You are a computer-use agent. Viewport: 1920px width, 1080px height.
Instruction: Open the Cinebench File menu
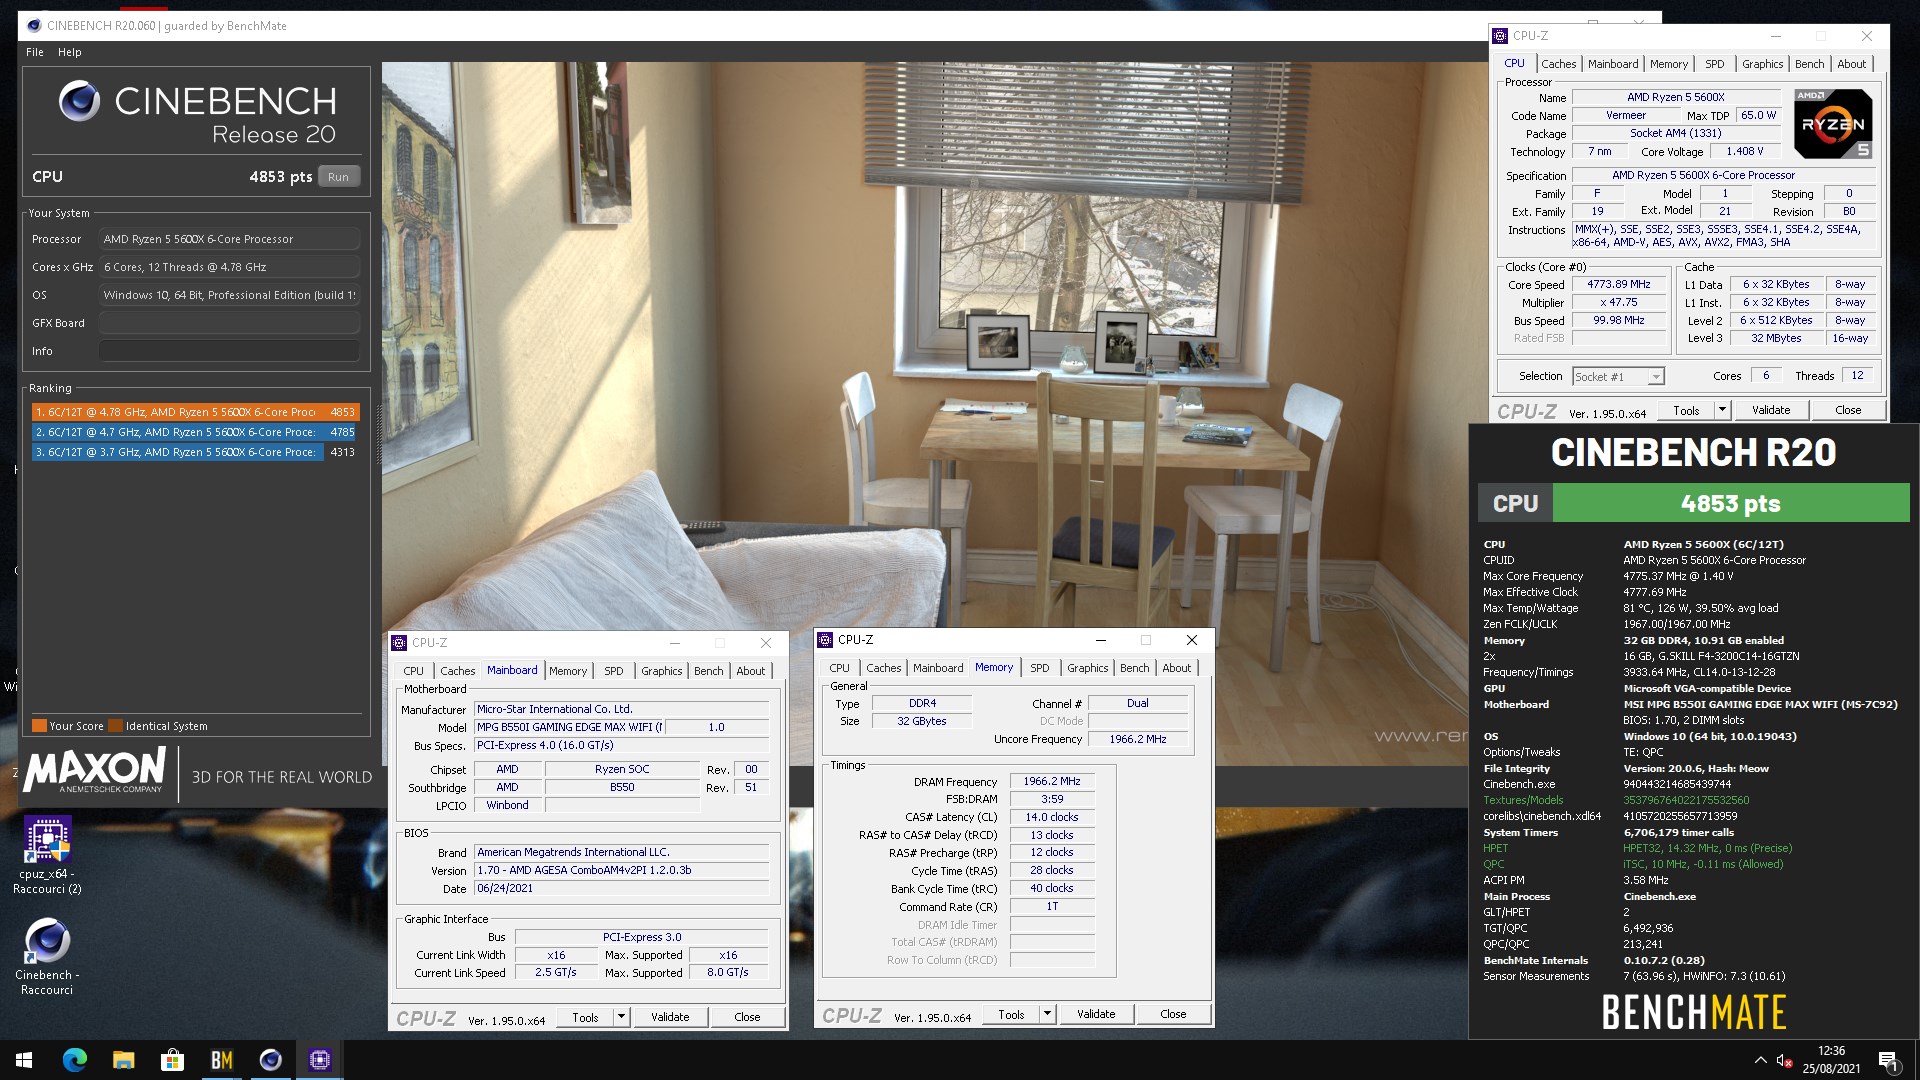pyautogui.click(x=35, y=52)
